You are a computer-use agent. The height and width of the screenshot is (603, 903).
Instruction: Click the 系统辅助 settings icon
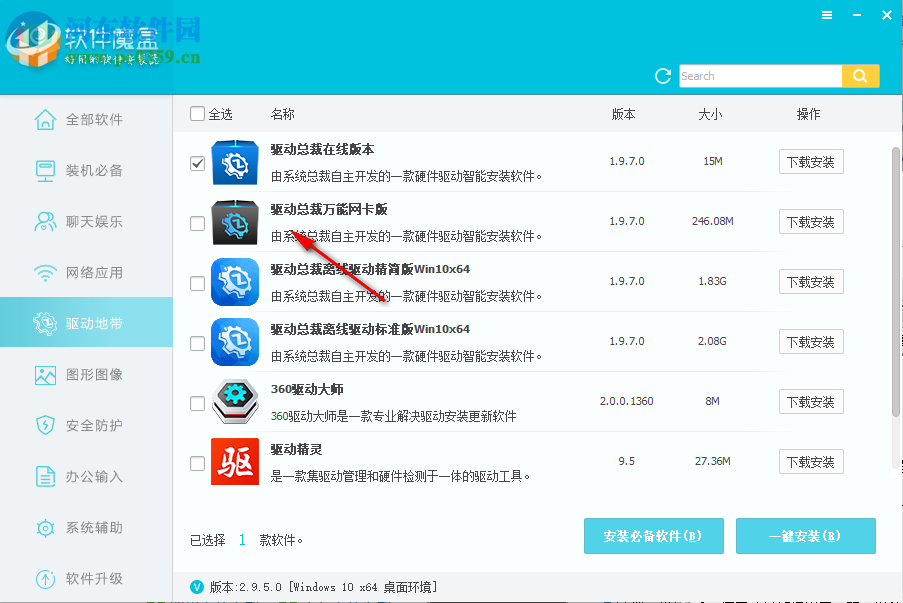pyautogui.click(x=45, y=528)
